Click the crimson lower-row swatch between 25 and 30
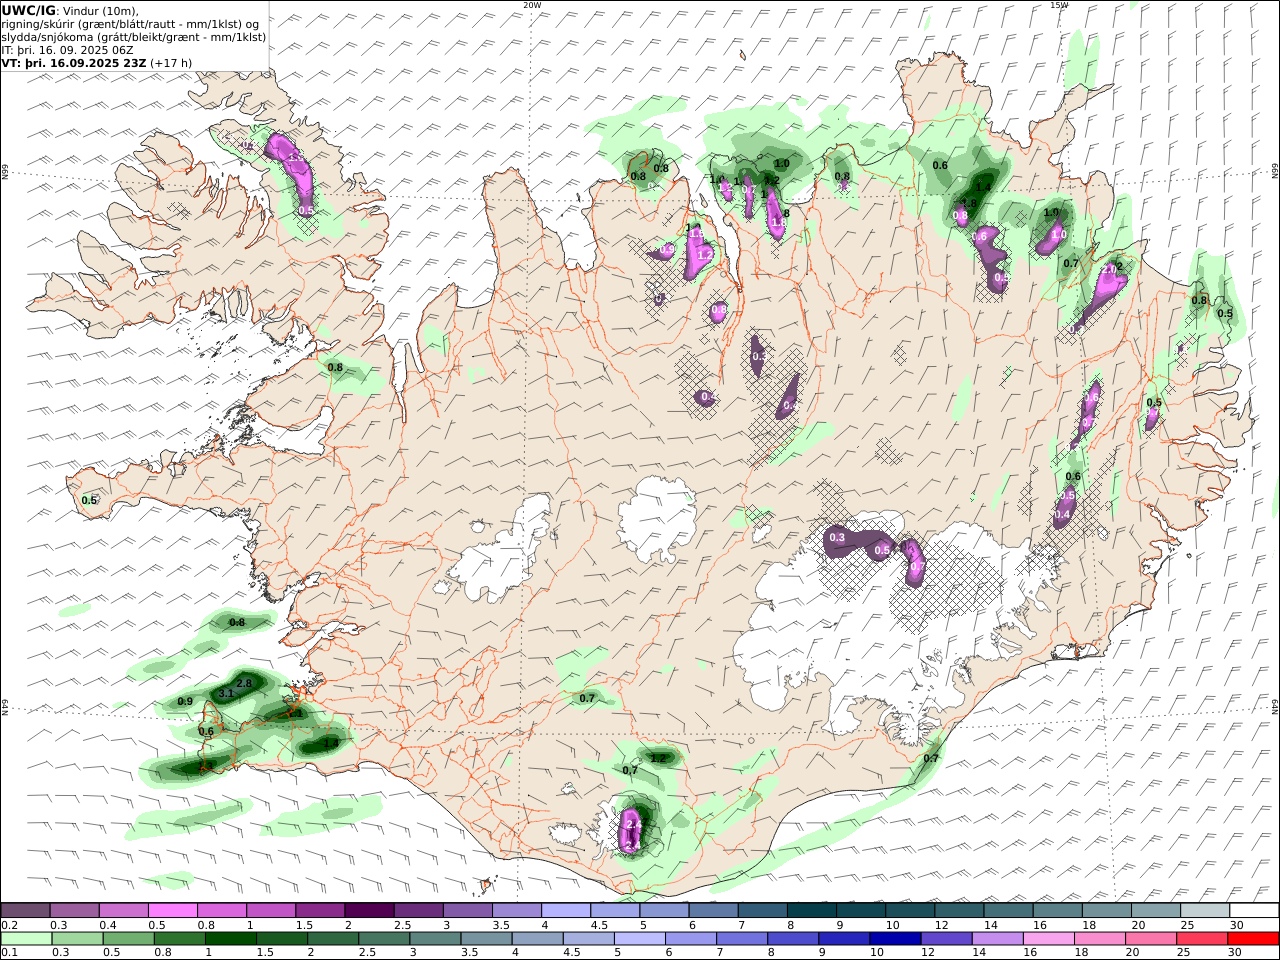This screenshot has height=960, width=1280. [x=1200, y=939]
